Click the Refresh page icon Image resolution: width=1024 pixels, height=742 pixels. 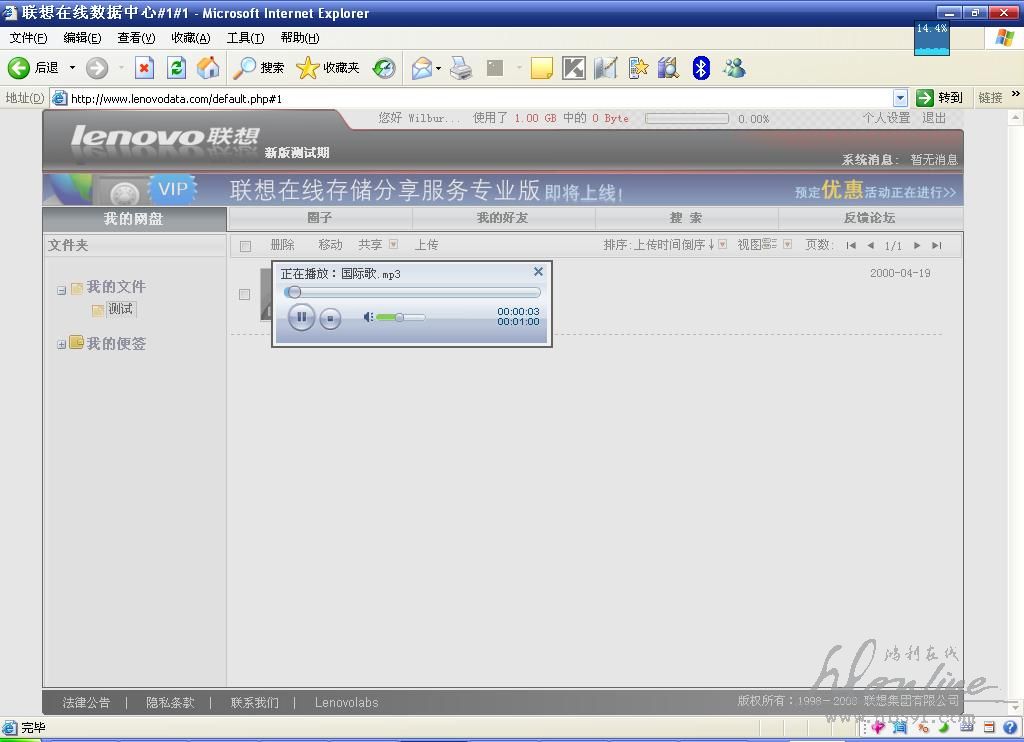(177, 68)
